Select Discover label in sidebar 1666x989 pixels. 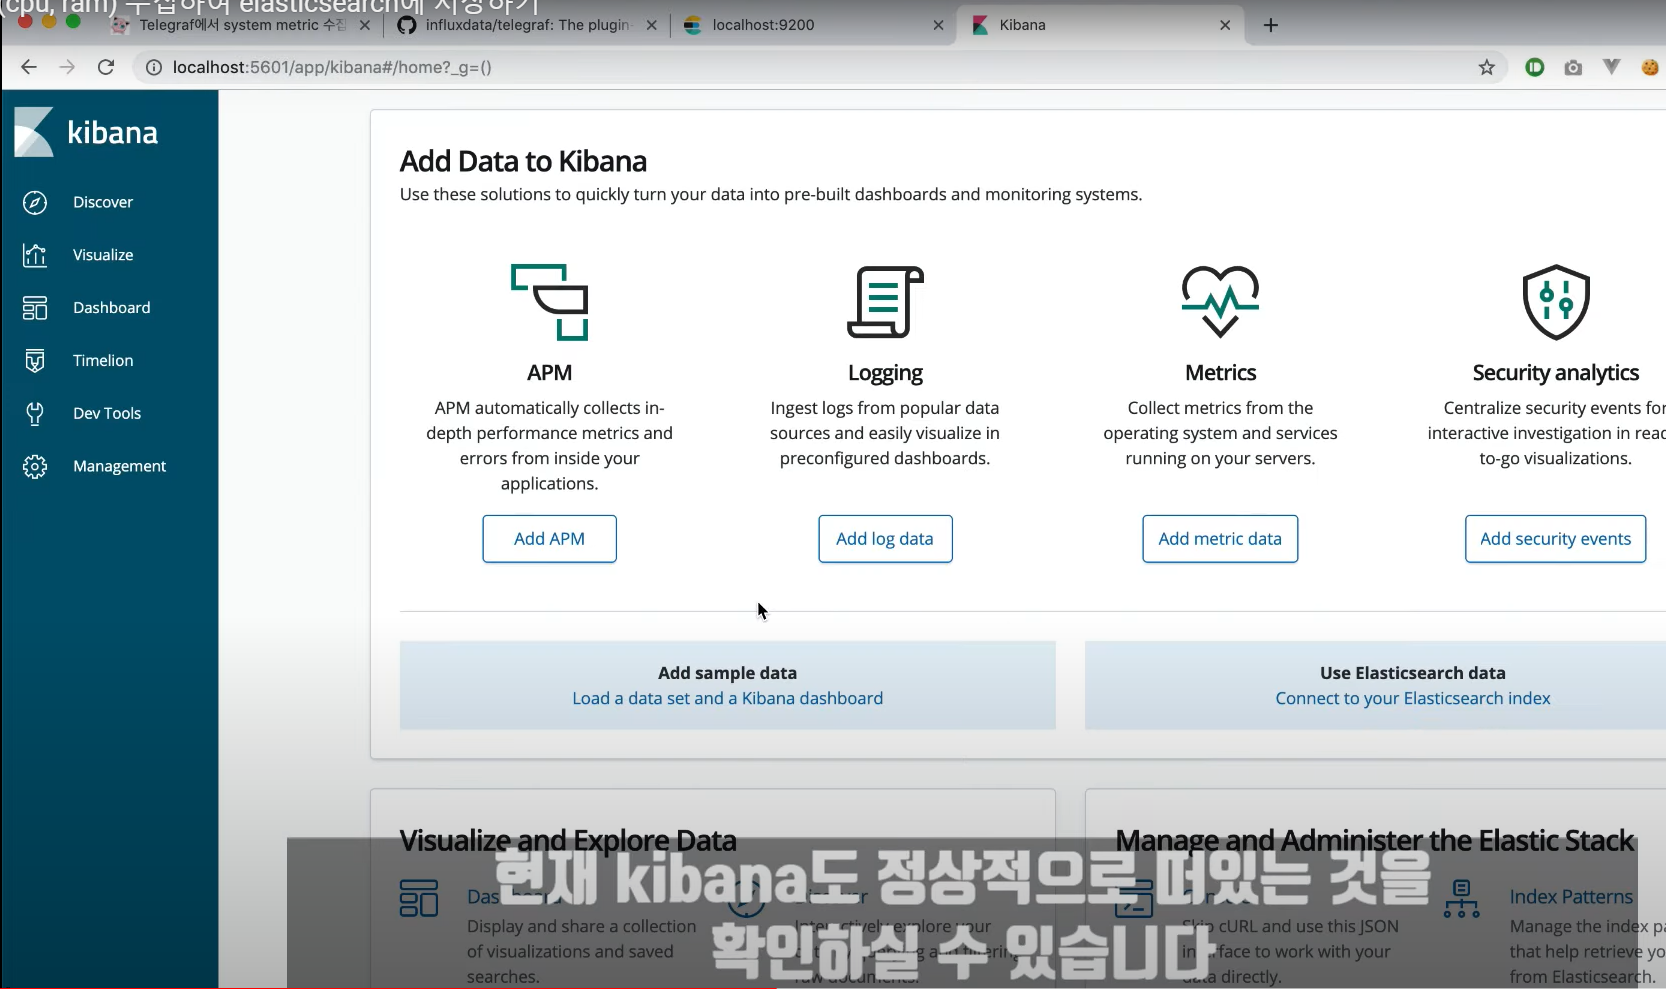(103, 202)
